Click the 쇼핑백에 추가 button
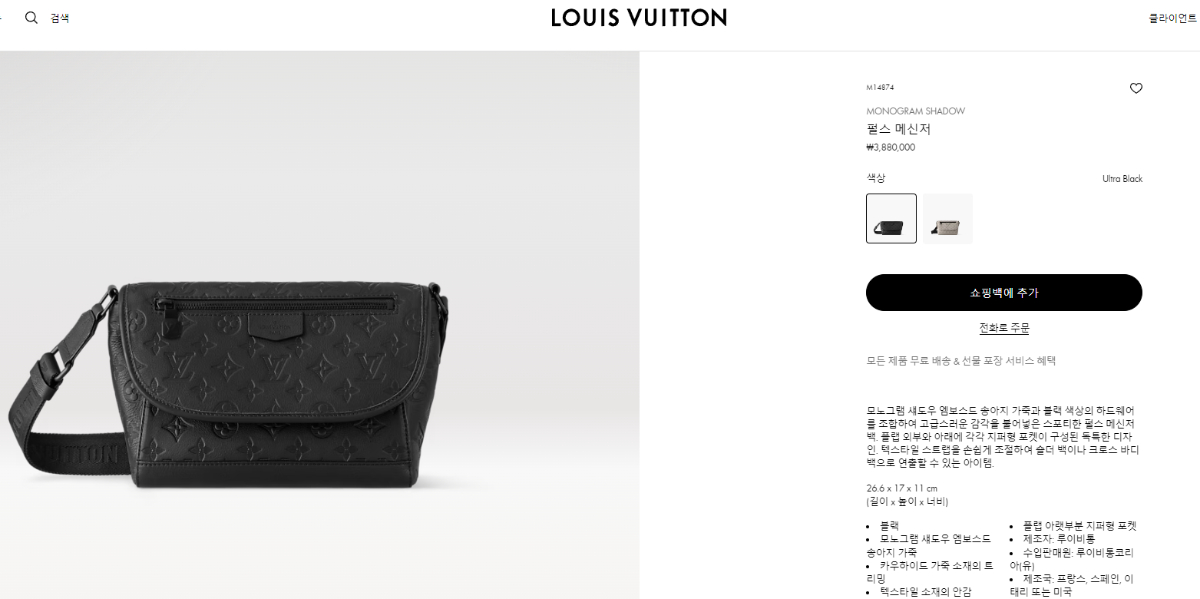This screenshot has width=1200, height=599. click(1004, 292)
